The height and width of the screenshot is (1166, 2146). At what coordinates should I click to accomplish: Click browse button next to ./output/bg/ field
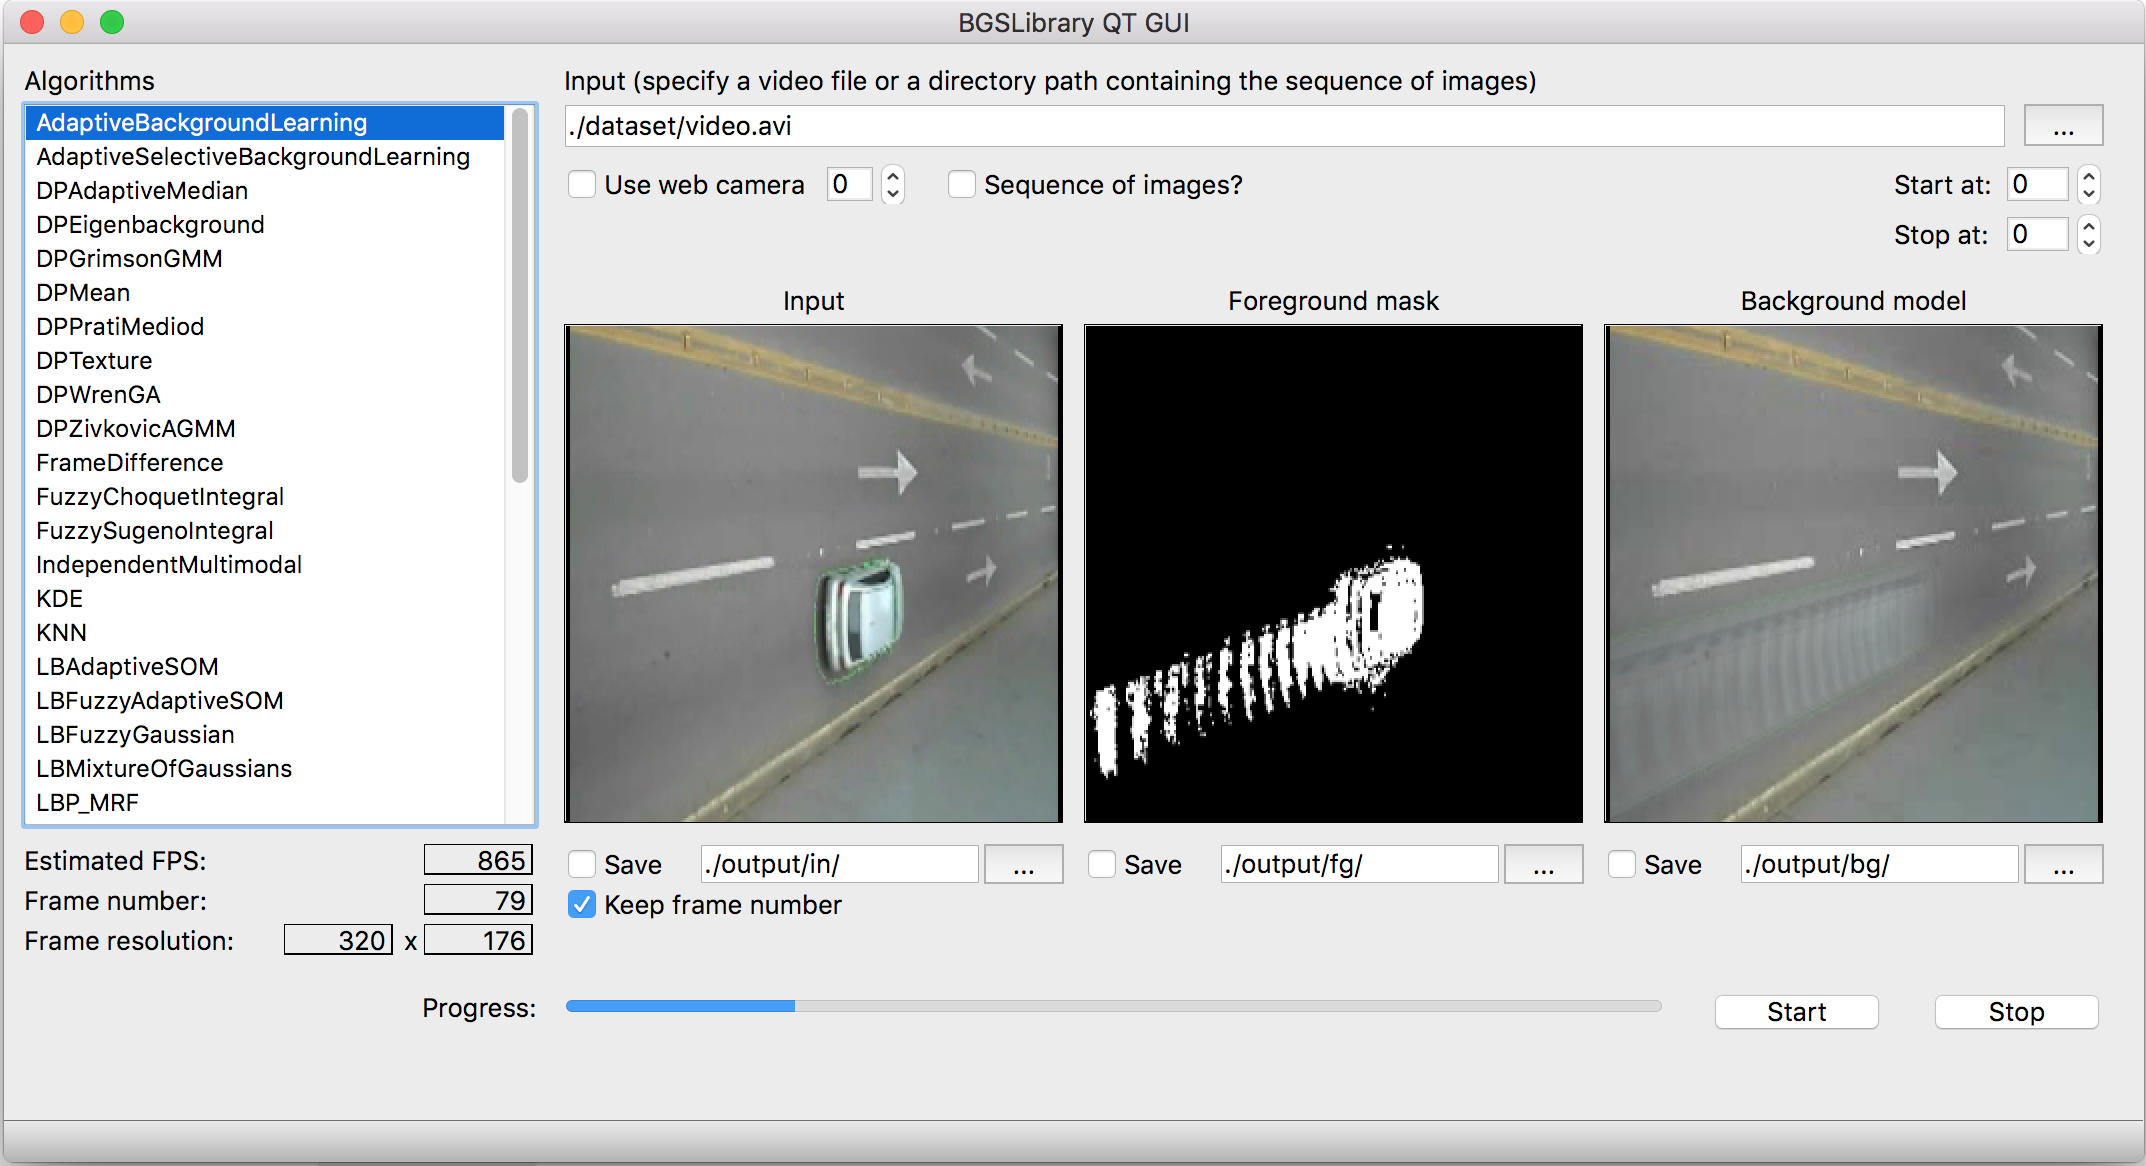pos(2062,865)
